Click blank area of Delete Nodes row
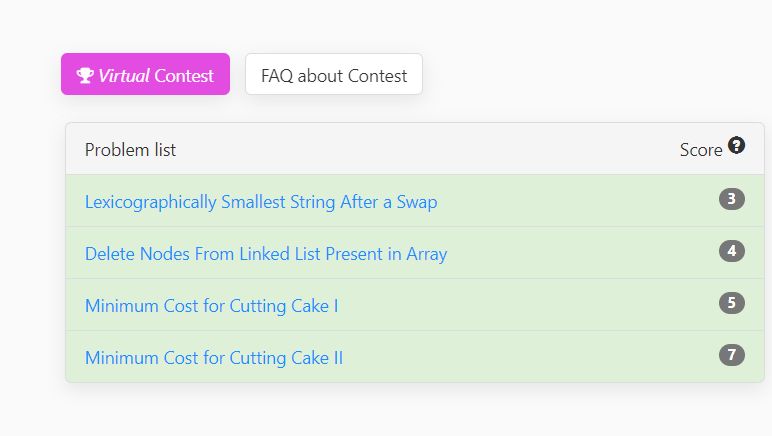772x436 pixels. coord(581,253)
